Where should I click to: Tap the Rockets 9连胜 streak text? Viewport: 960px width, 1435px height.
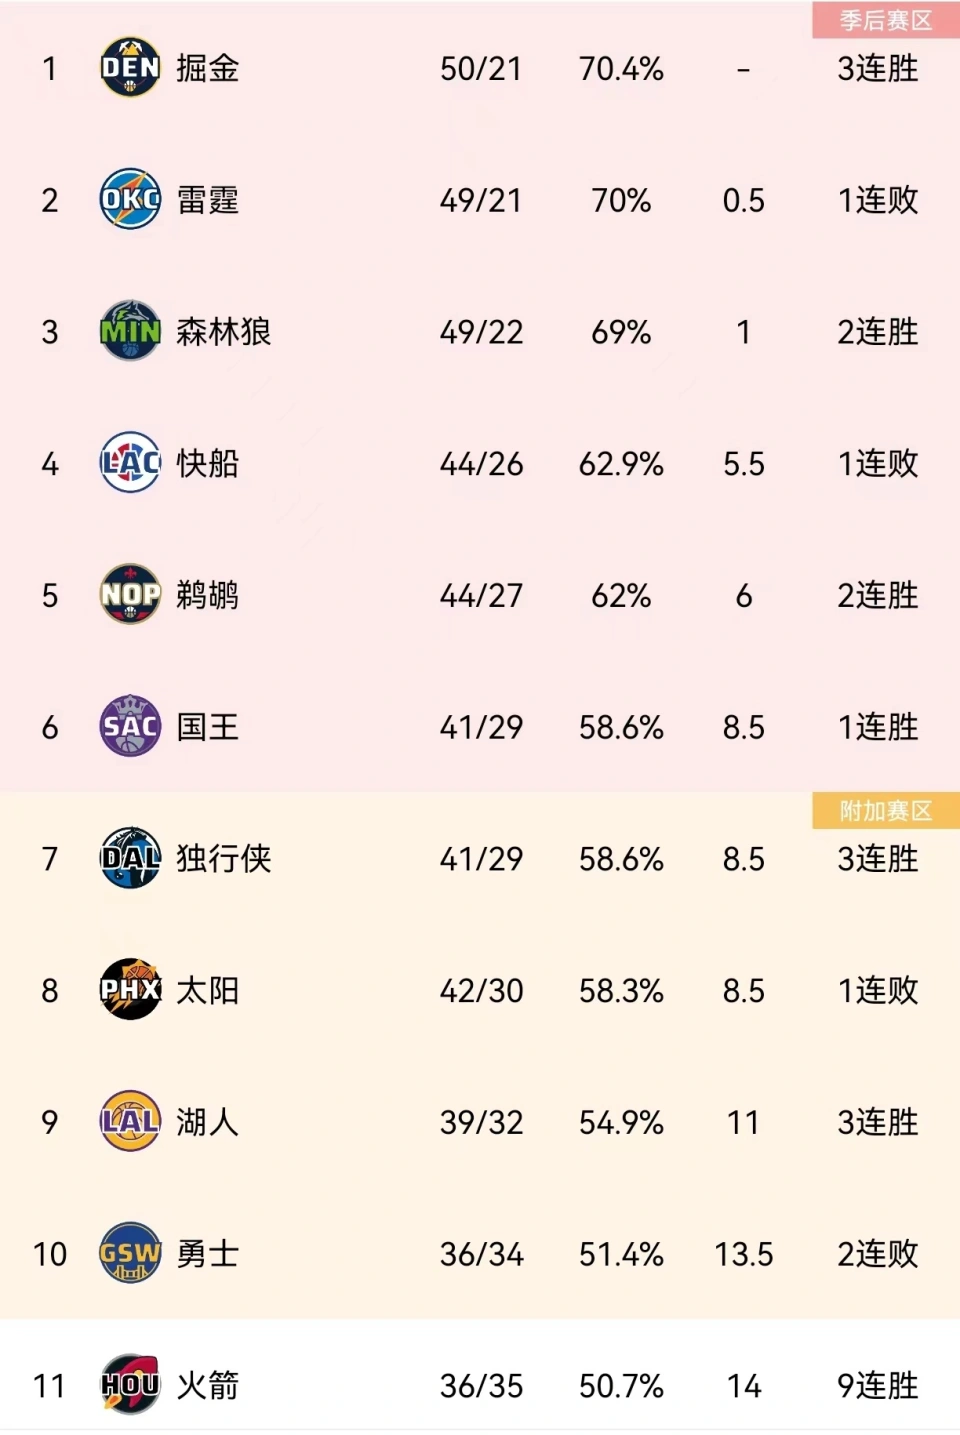878,1385
